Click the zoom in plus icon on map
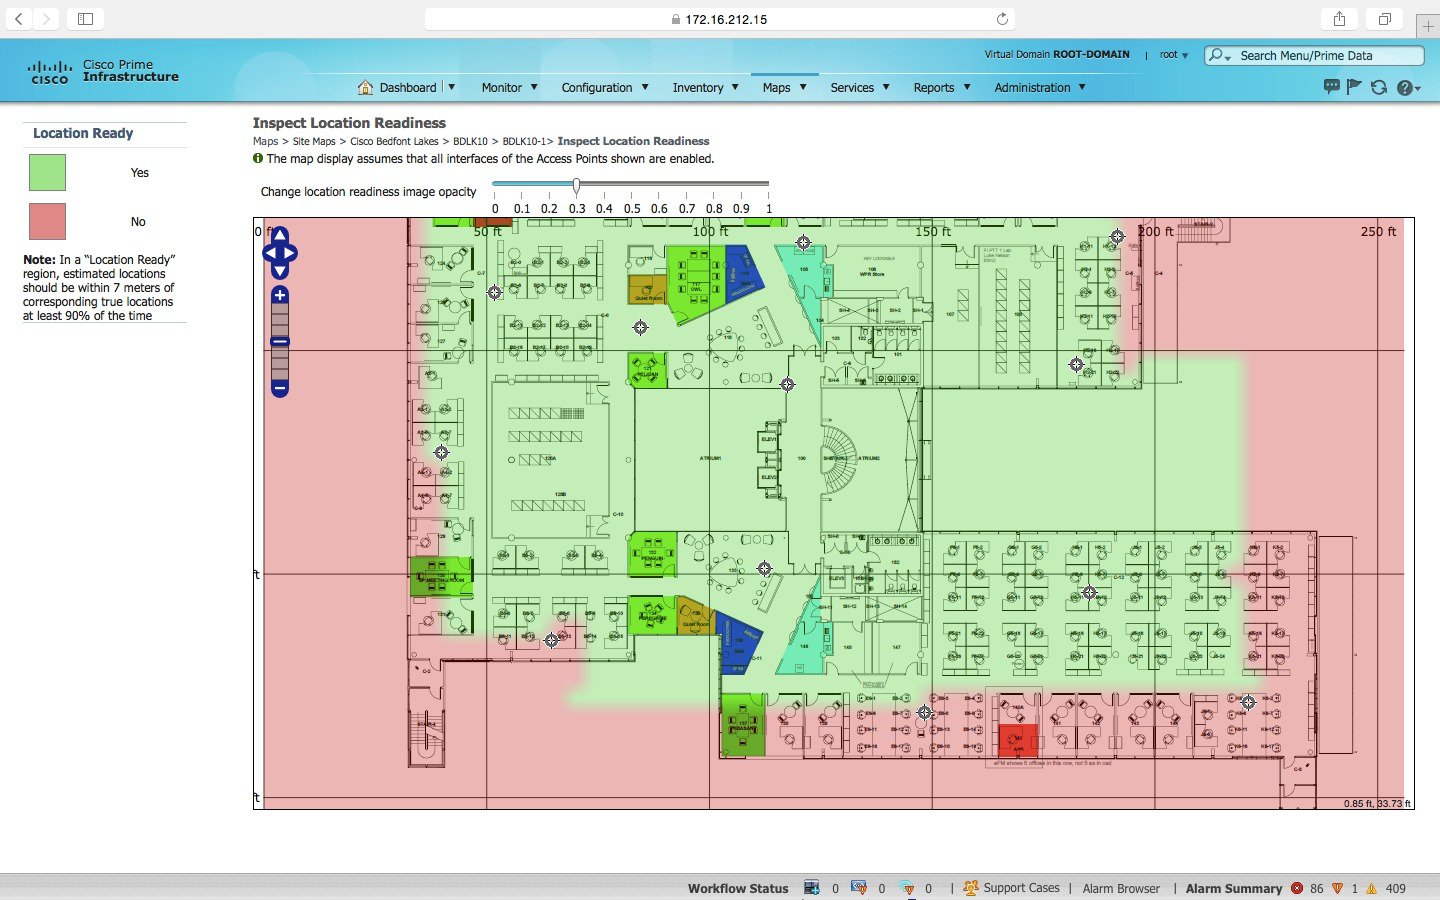The height and width of the screenshot is (900, 1440). pyautogui.click(x=279, y=295)
